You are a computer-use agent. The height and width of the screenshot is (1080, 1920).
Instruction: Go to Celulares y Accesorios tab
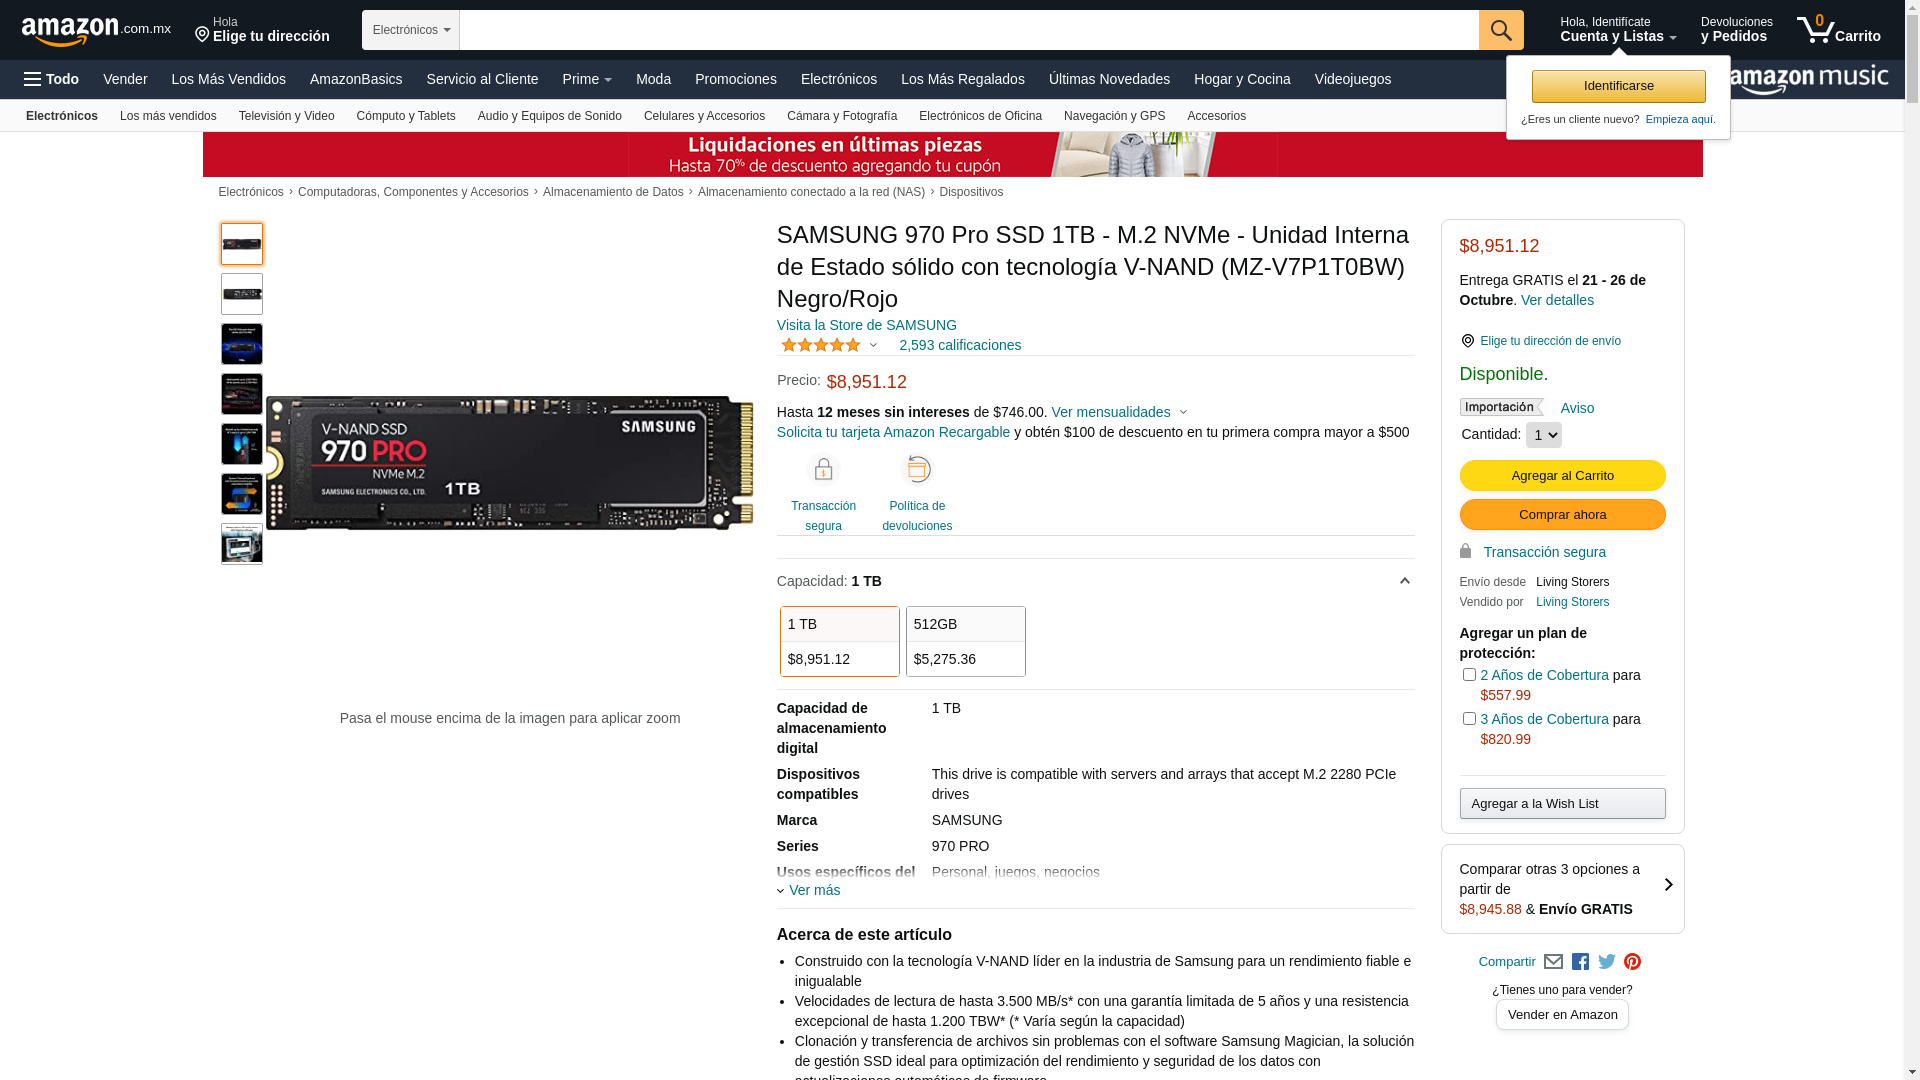[704, 116]
